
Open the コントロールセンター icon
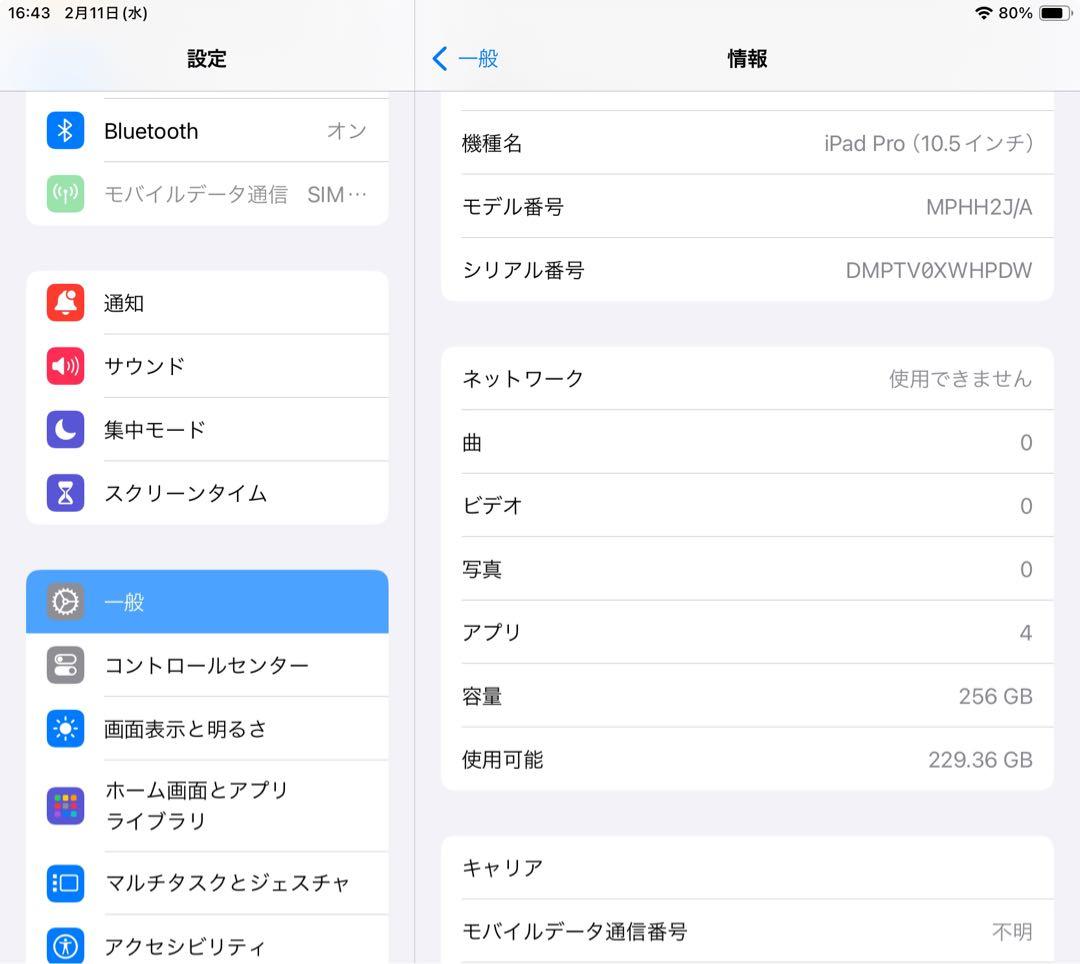pyautogui.click(x=64, y=665)
